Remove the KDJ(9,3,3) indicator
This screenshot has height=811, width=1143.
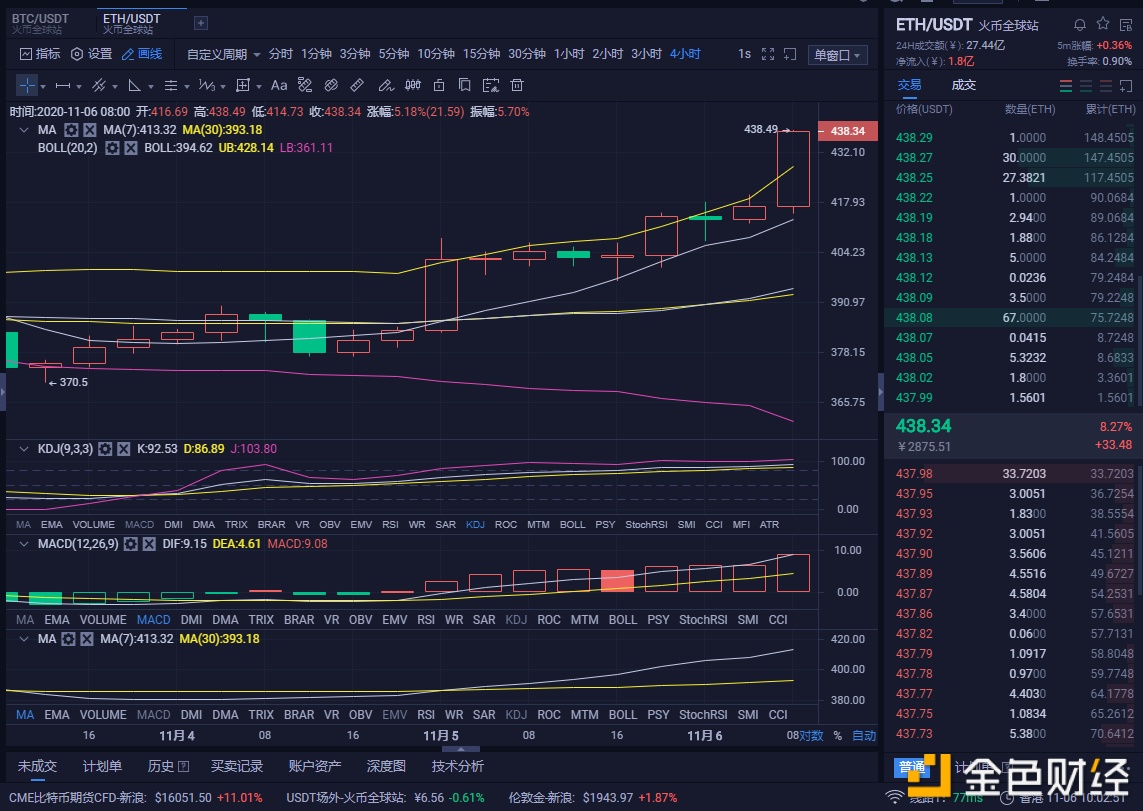(x=124, y=449)
